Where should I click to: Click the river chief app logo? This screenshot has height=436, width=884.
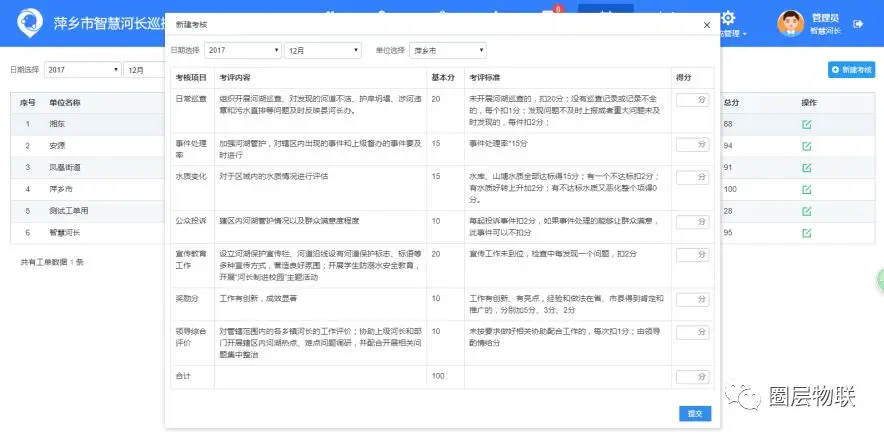29,23
